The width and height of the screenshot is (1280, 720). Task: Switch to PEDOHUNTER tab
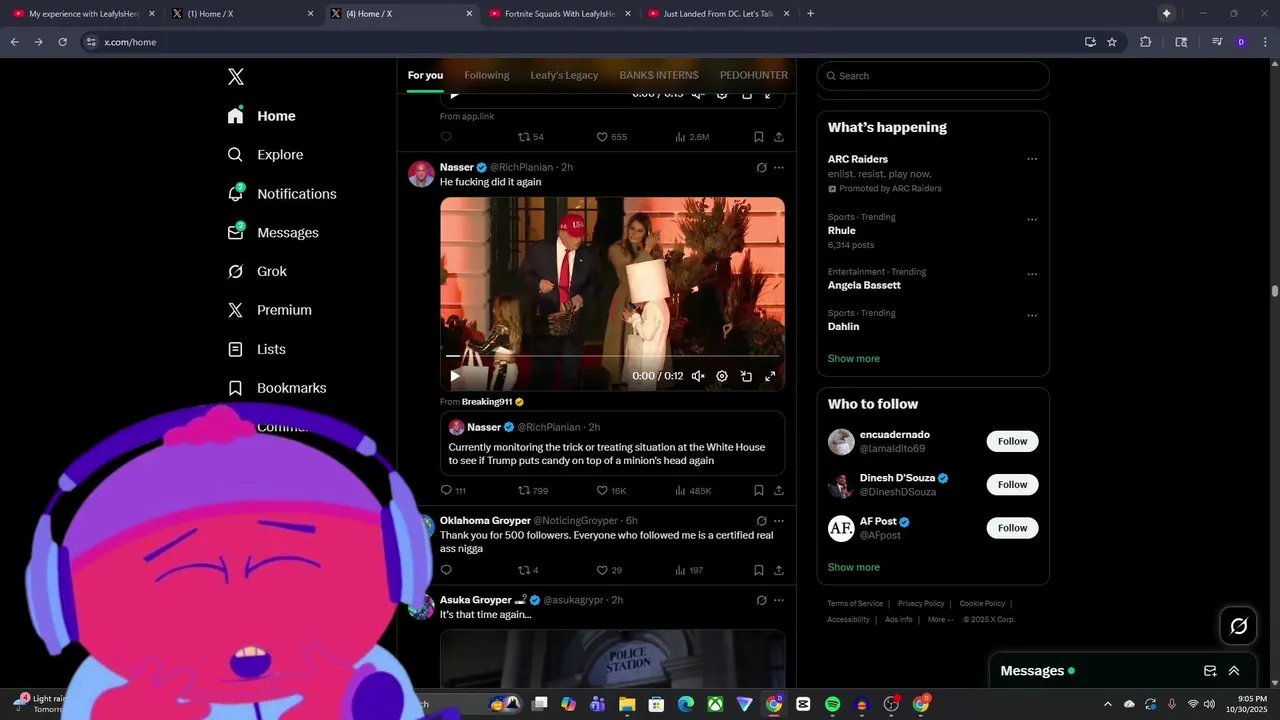(754, 75)
